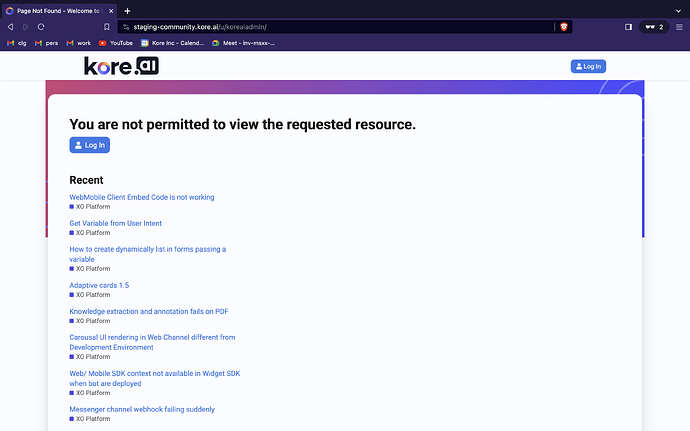Click 'You are not permitted' heading text
The image size is (690, 431).
click(x=242, y=125)
